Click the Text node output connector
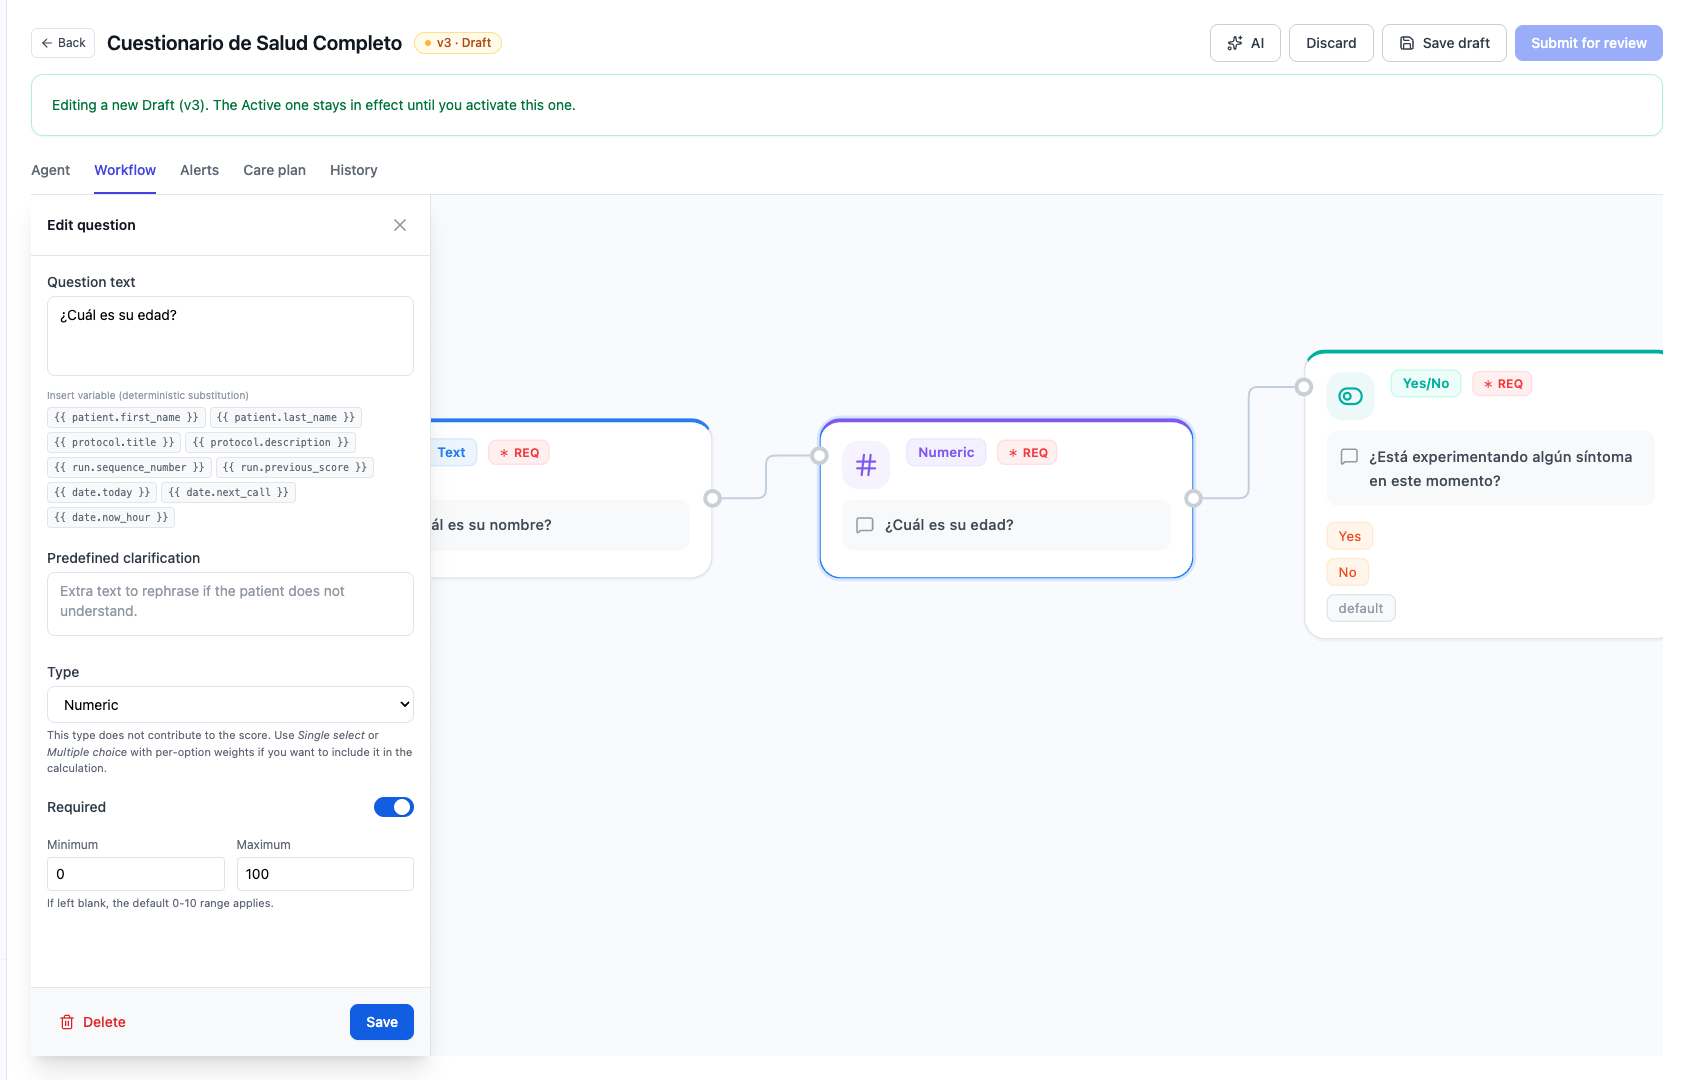The width and height of the screenshot is (1687, 1080). coord(712,498)
